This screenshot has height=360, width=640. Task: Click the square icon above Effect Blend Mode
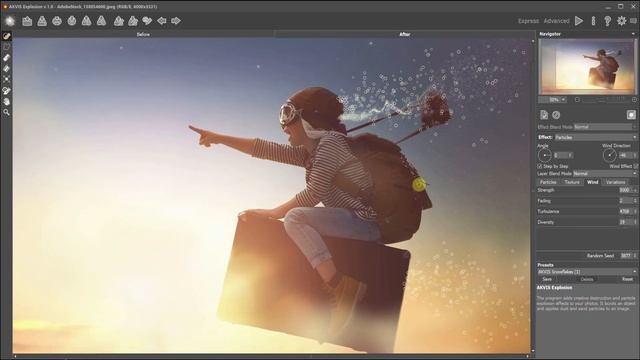631,115
